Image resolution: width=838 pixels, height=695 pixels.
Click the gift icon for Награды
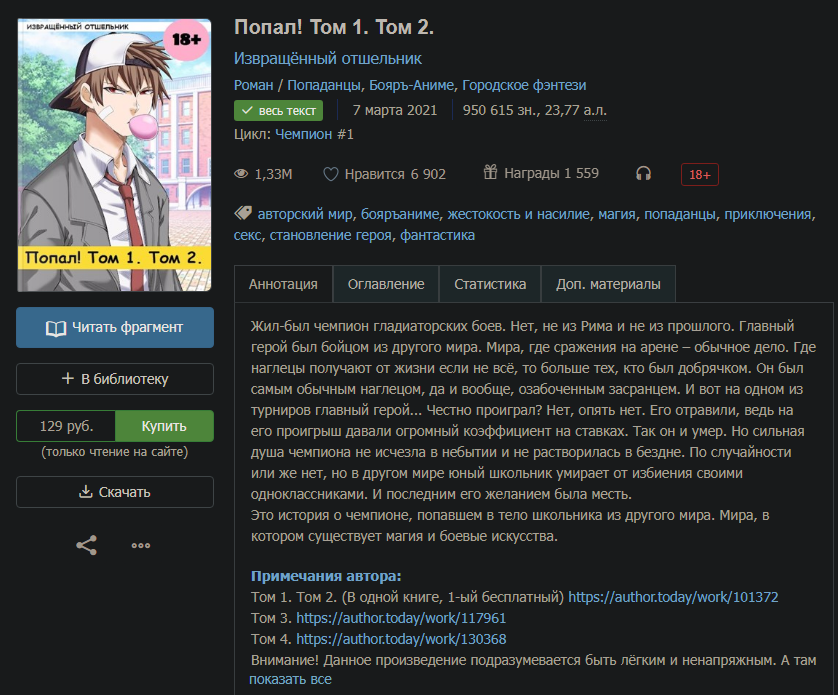click(x=490, y=173)
